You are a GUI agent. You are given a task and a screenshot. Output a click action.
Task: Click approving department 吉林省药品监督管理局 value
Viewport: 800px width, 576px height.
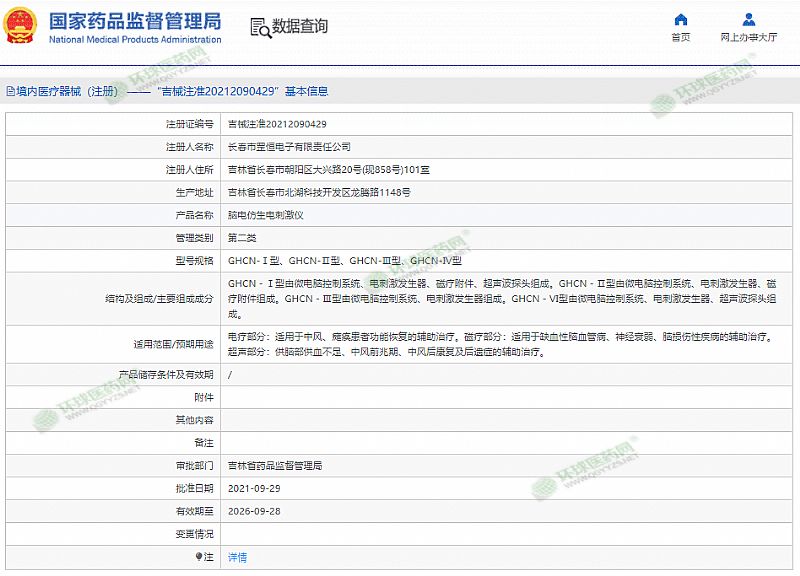(275, 466)
